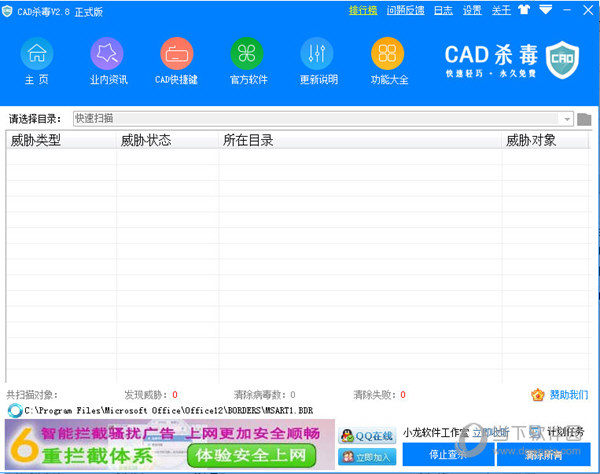
Task: Click the 立即加入 join group button
Action: point(367,457)
